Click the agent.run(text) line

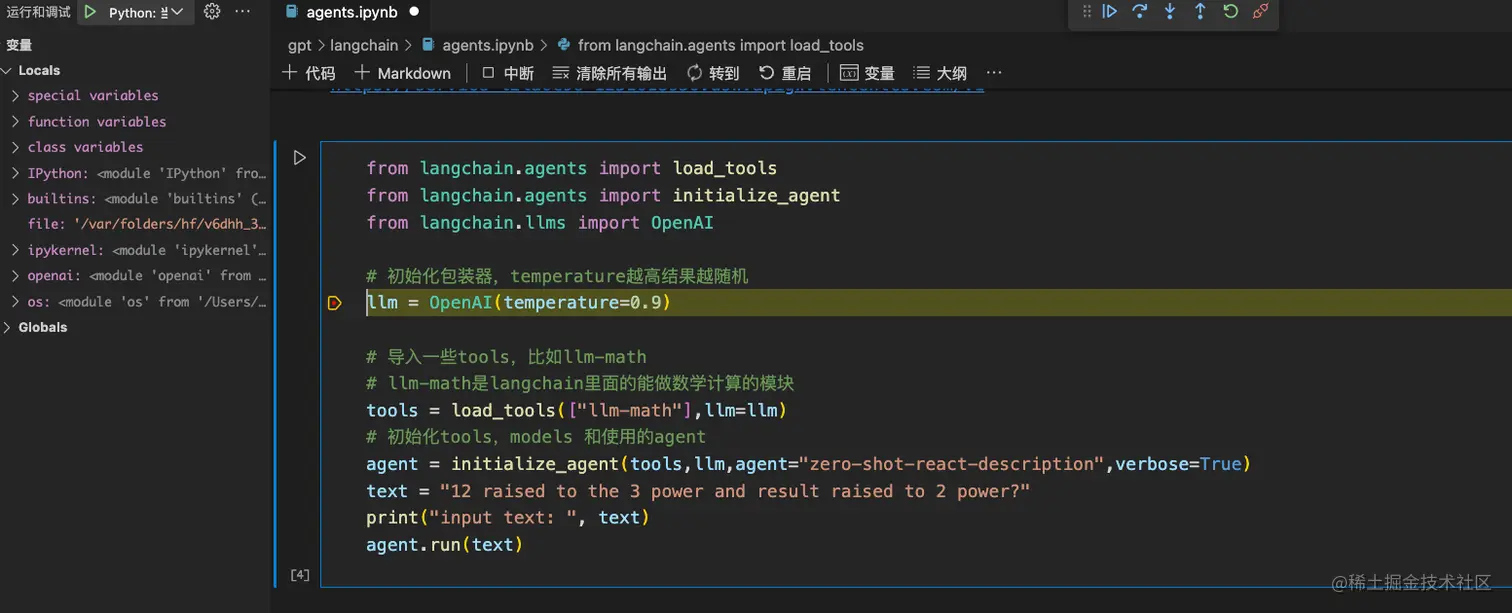445,545
